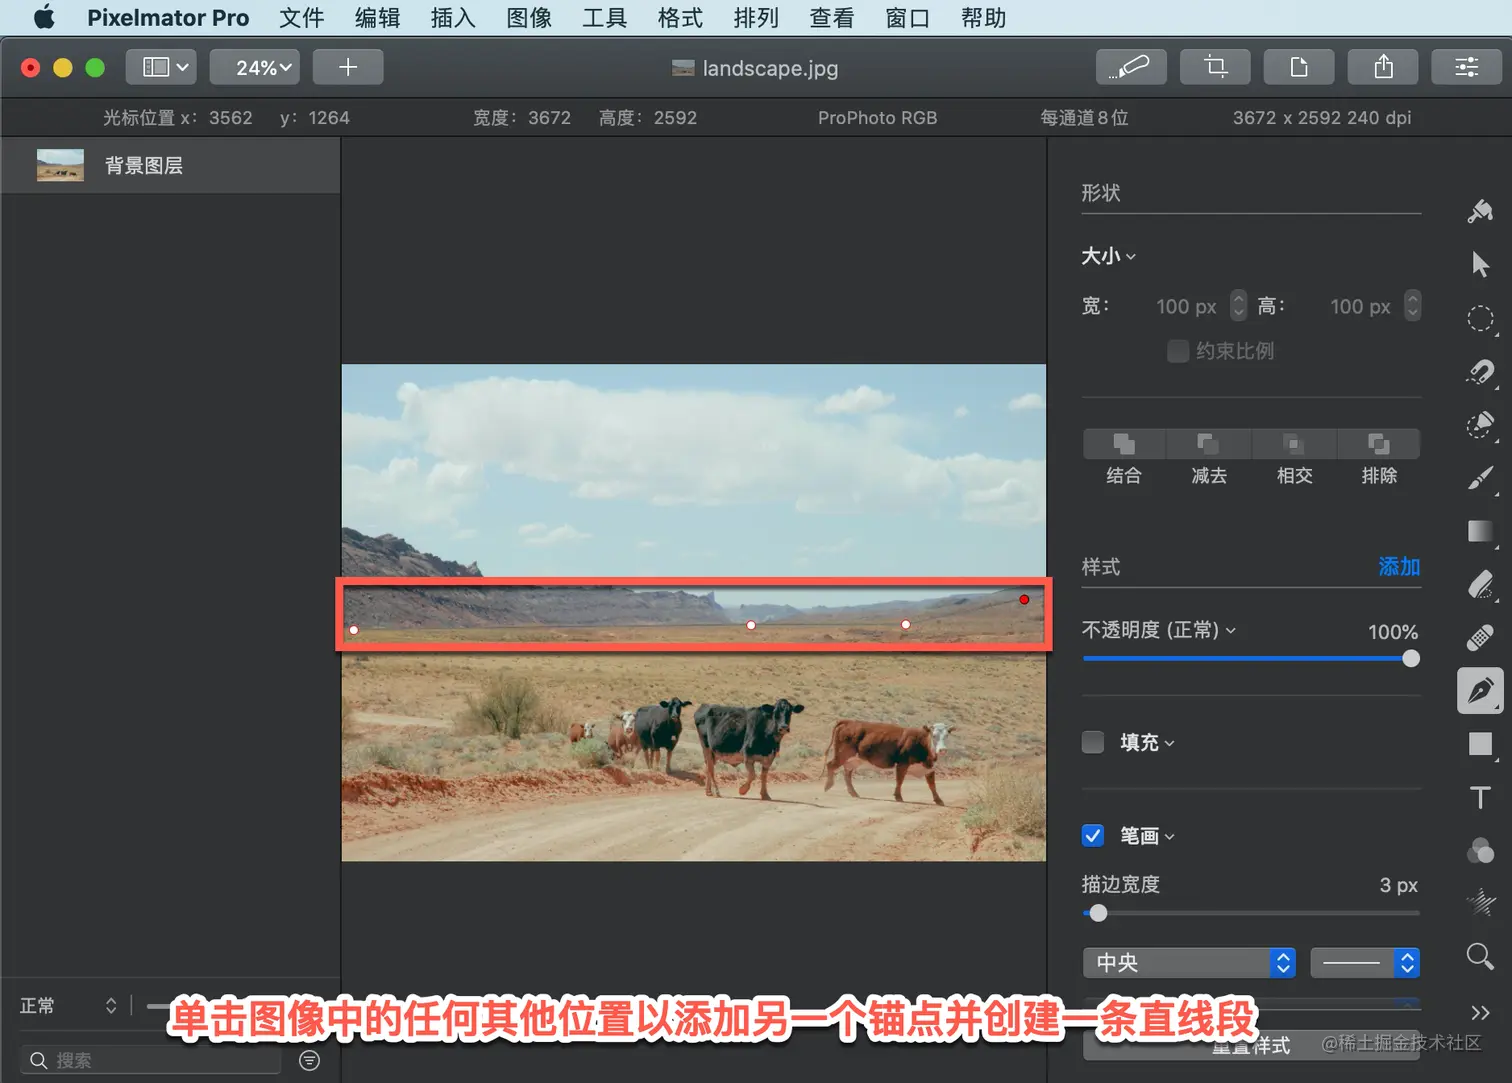Select the rectangle Shape tool
1512x1083 pixels.
tap(1480, 743)
